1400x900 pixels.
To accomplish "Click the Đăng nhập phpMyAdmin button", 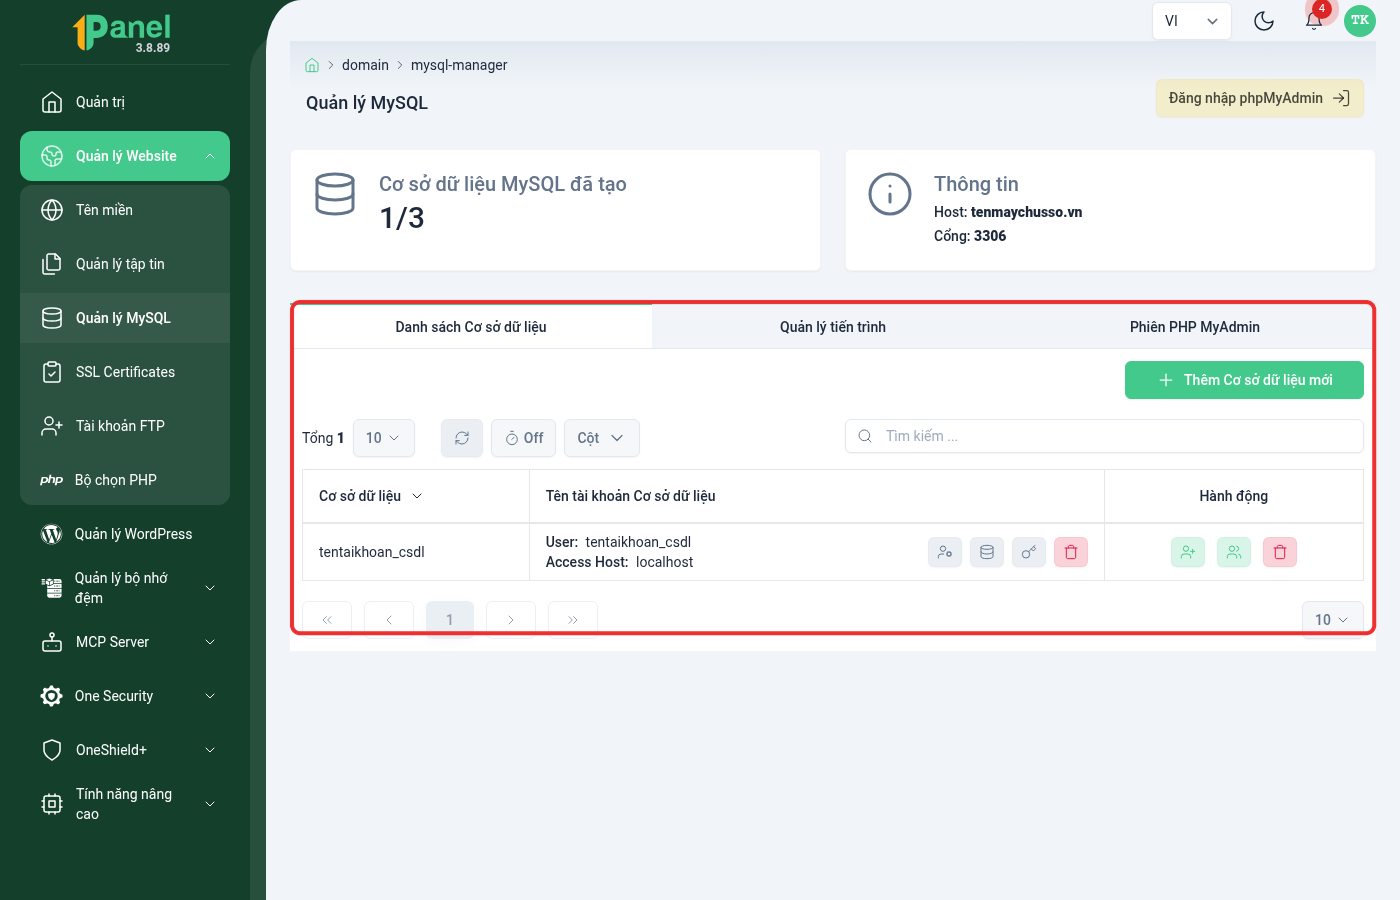I will click(1260, 98).
